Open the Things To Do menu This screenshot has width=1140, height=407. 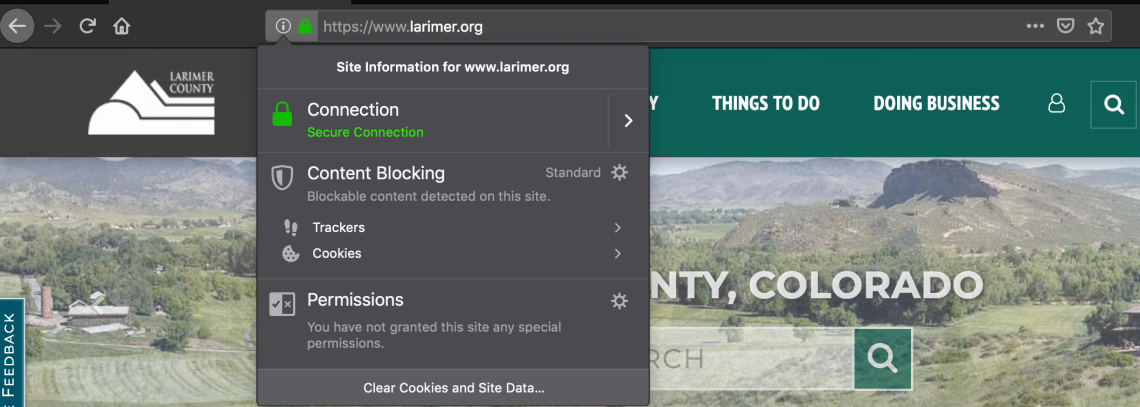[x=766, y=103]
